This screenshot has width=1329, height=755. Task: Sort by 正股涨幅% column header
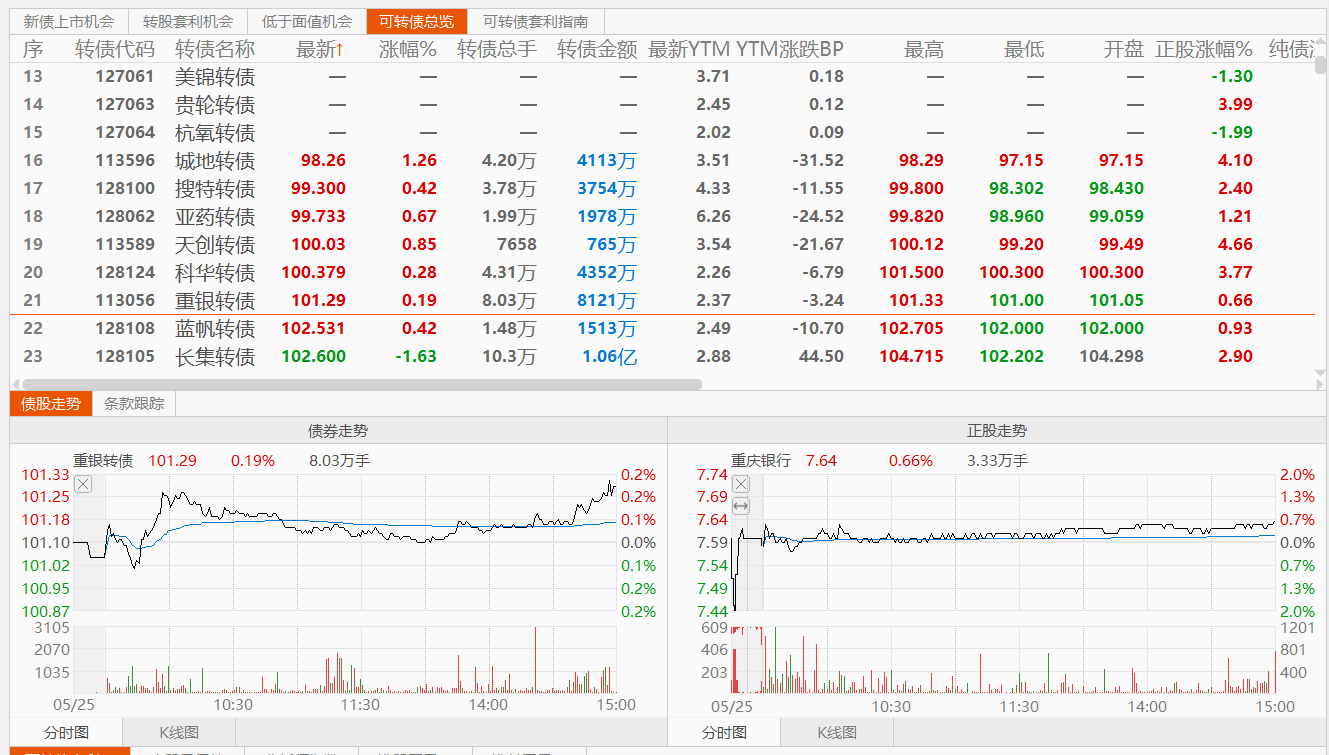[1203, 49]
